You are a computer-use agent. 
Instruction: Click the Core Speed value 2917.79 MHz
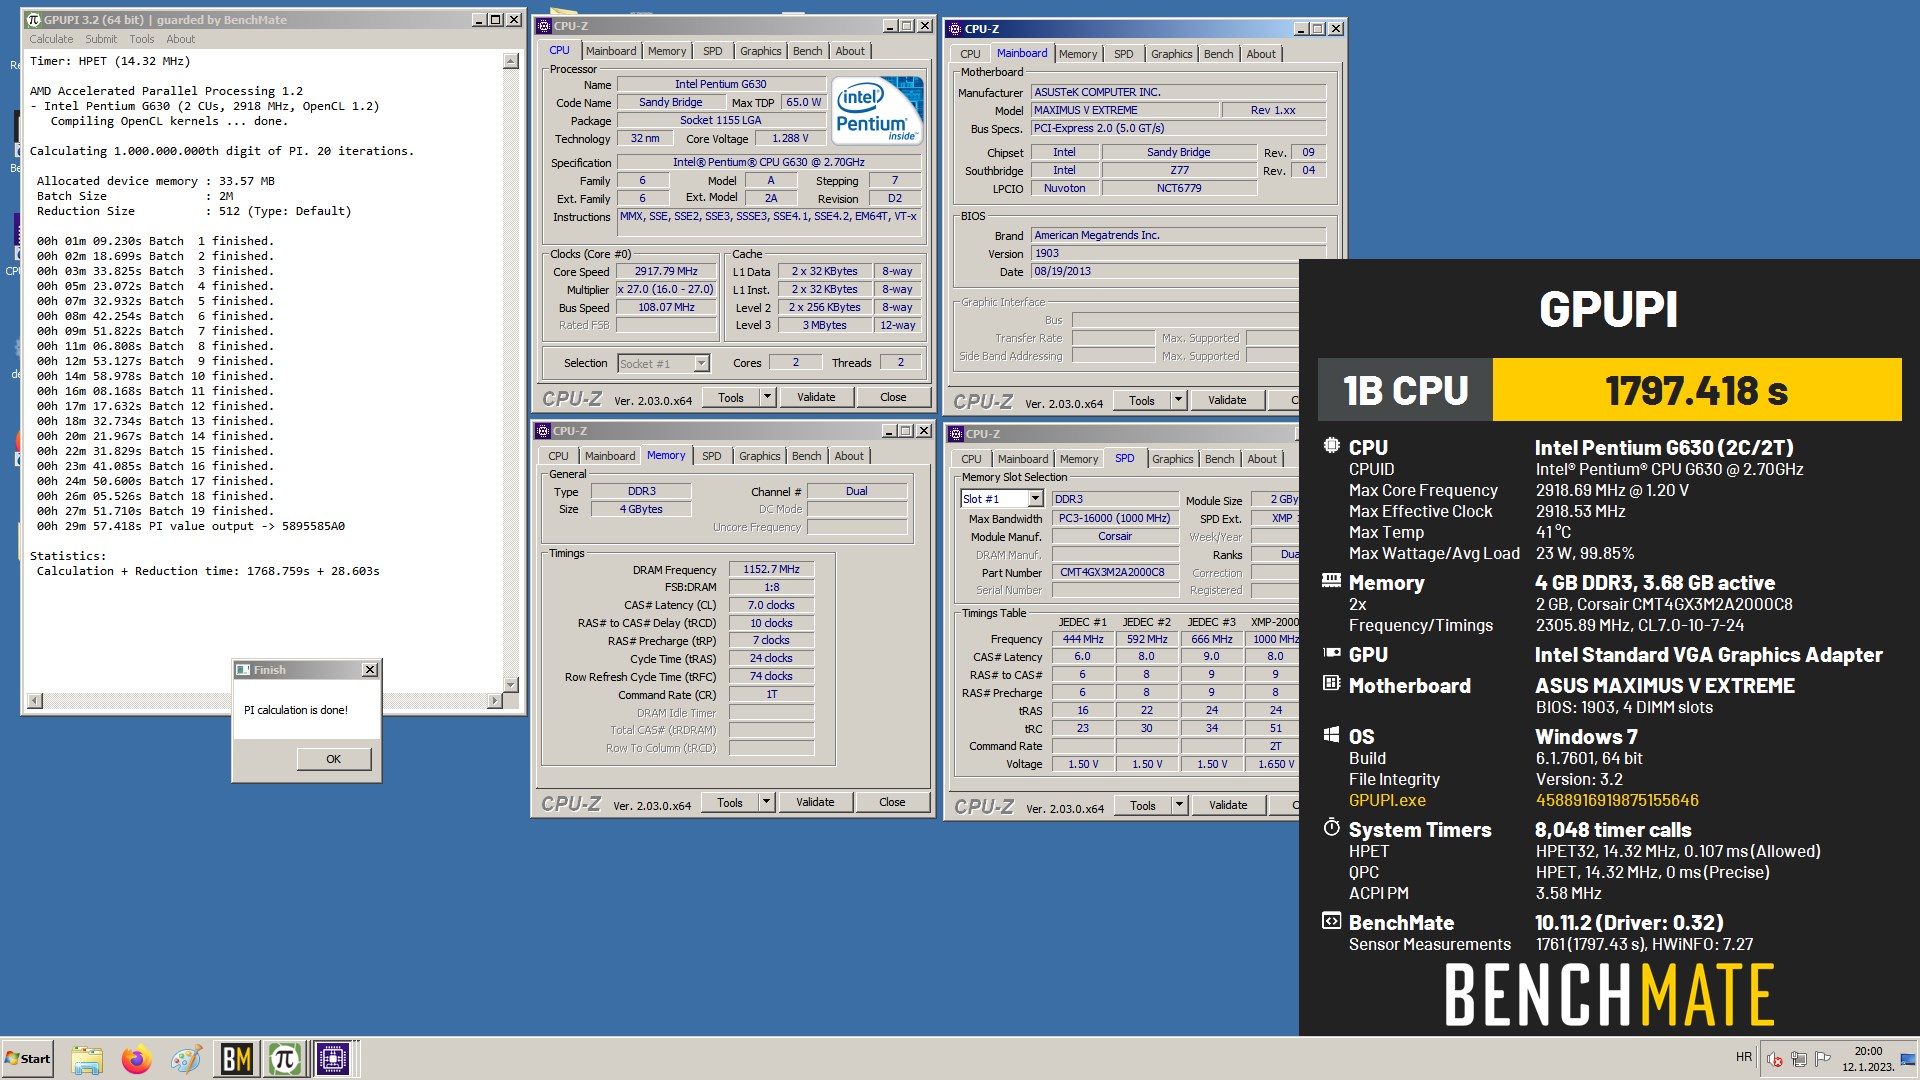pyautogui.click(x=666, y=271)
